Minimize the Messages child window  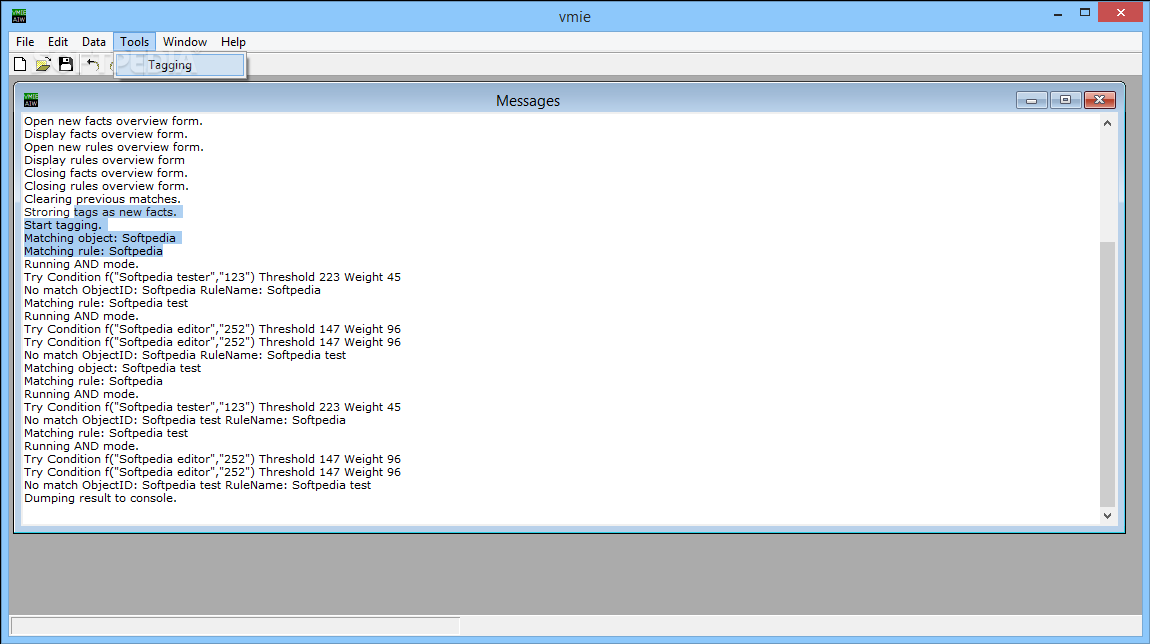[1031, 100]
